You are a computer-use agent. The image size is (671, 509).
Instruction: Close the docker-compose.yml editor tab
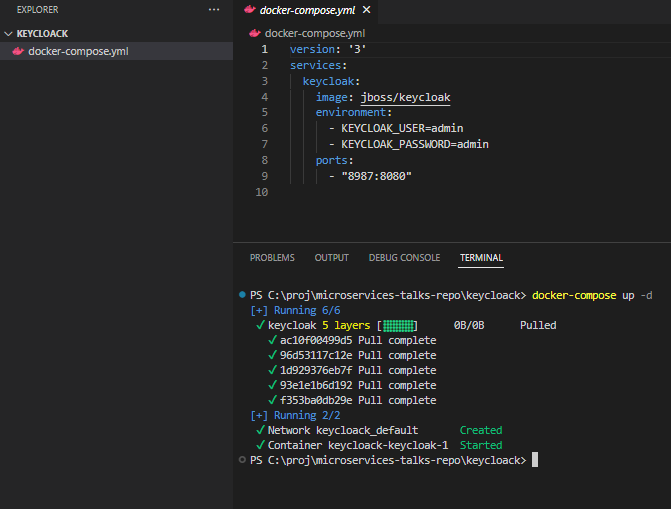(367, 10)
